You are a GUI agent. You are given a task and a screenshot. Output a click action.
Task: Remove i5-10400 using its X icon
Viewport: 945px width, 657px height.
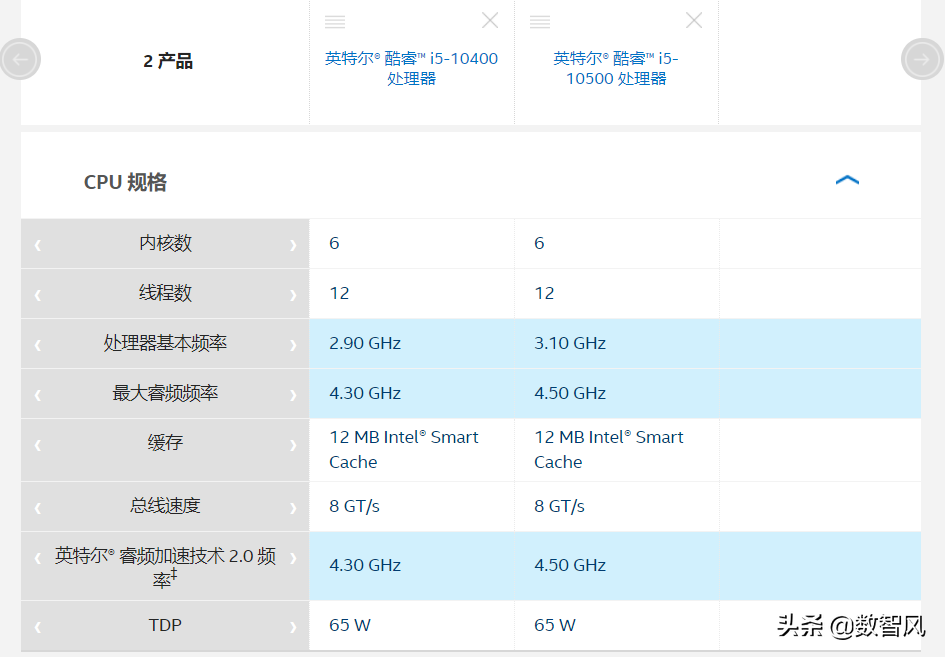490,20
